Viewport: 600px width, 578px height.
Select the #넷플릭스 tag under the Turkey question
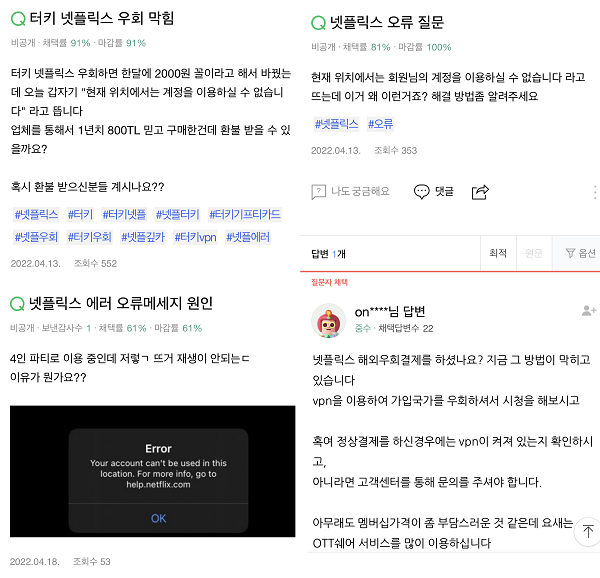pyautogui.click(x=36, y=214)
